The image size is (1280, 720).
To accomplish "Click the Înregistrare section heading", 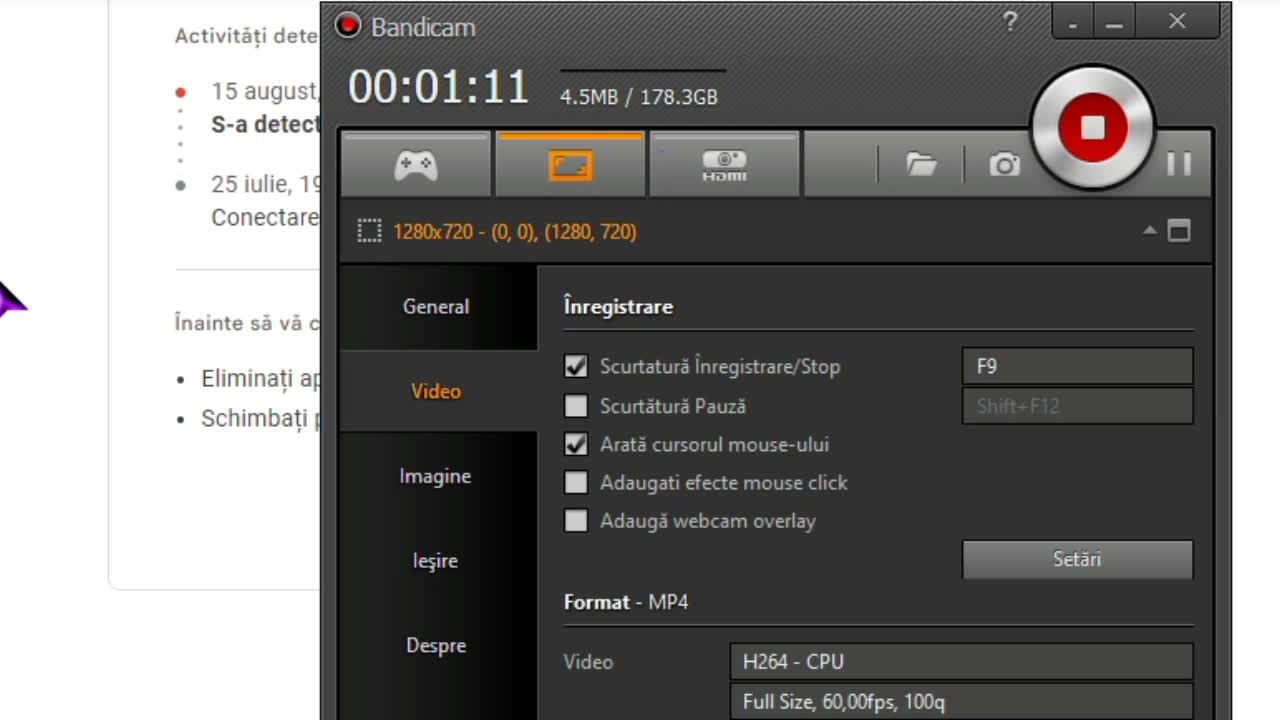I will 618,307.
